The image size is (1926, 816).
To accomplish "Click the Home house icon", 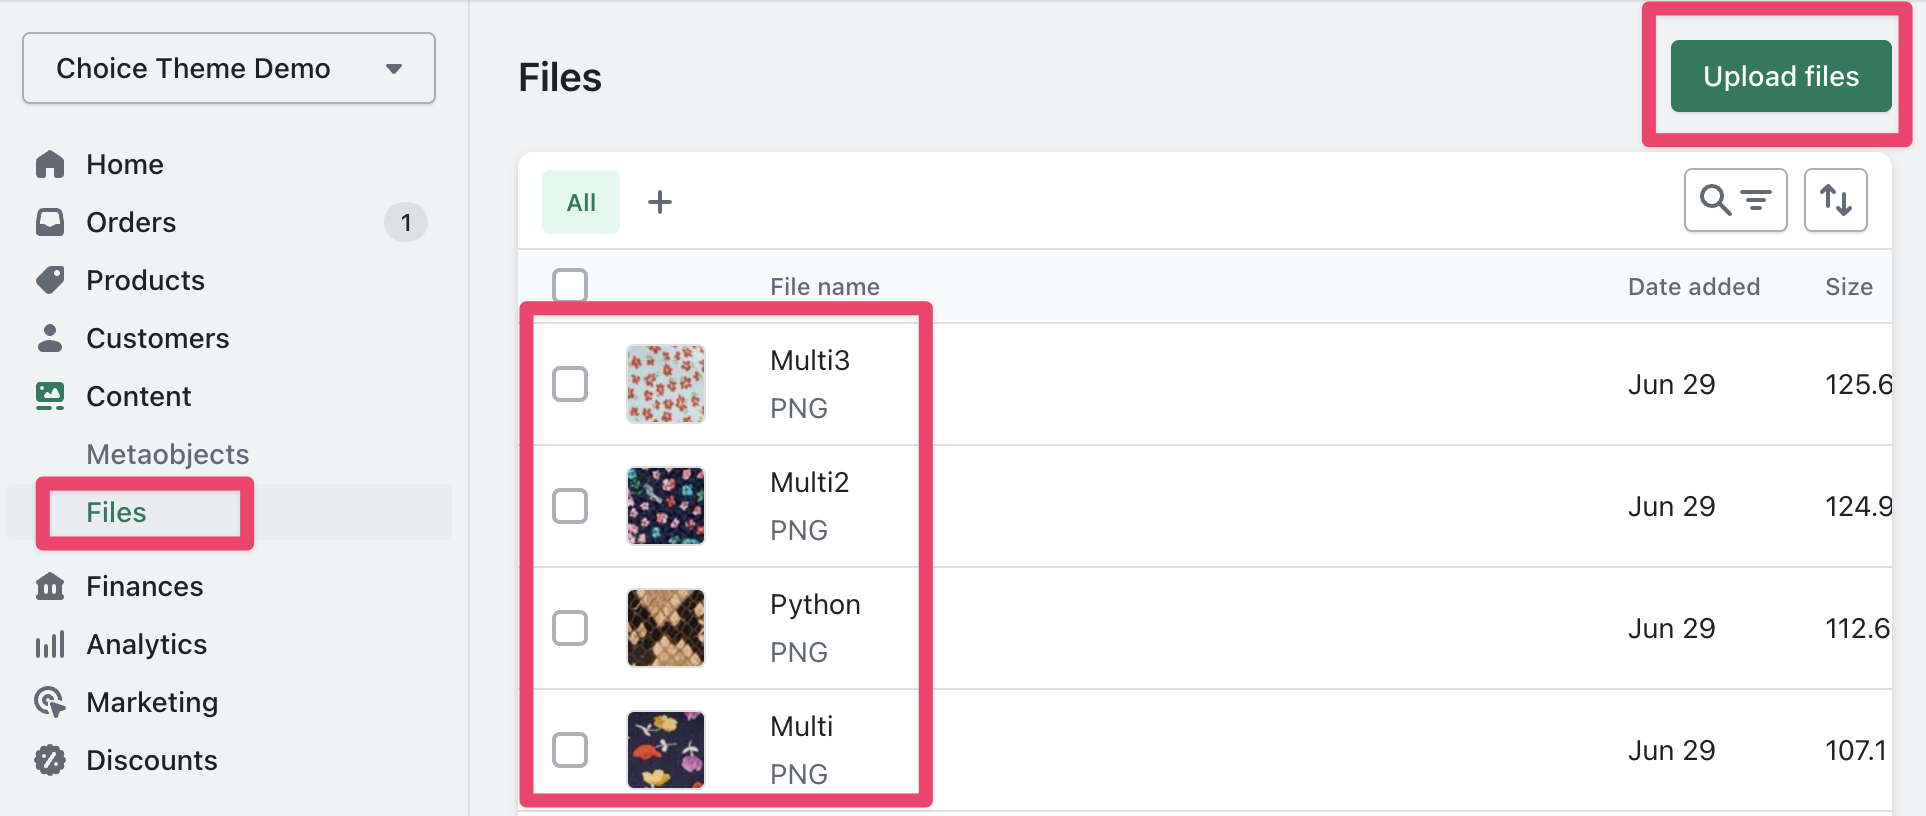I will (50, 164).
